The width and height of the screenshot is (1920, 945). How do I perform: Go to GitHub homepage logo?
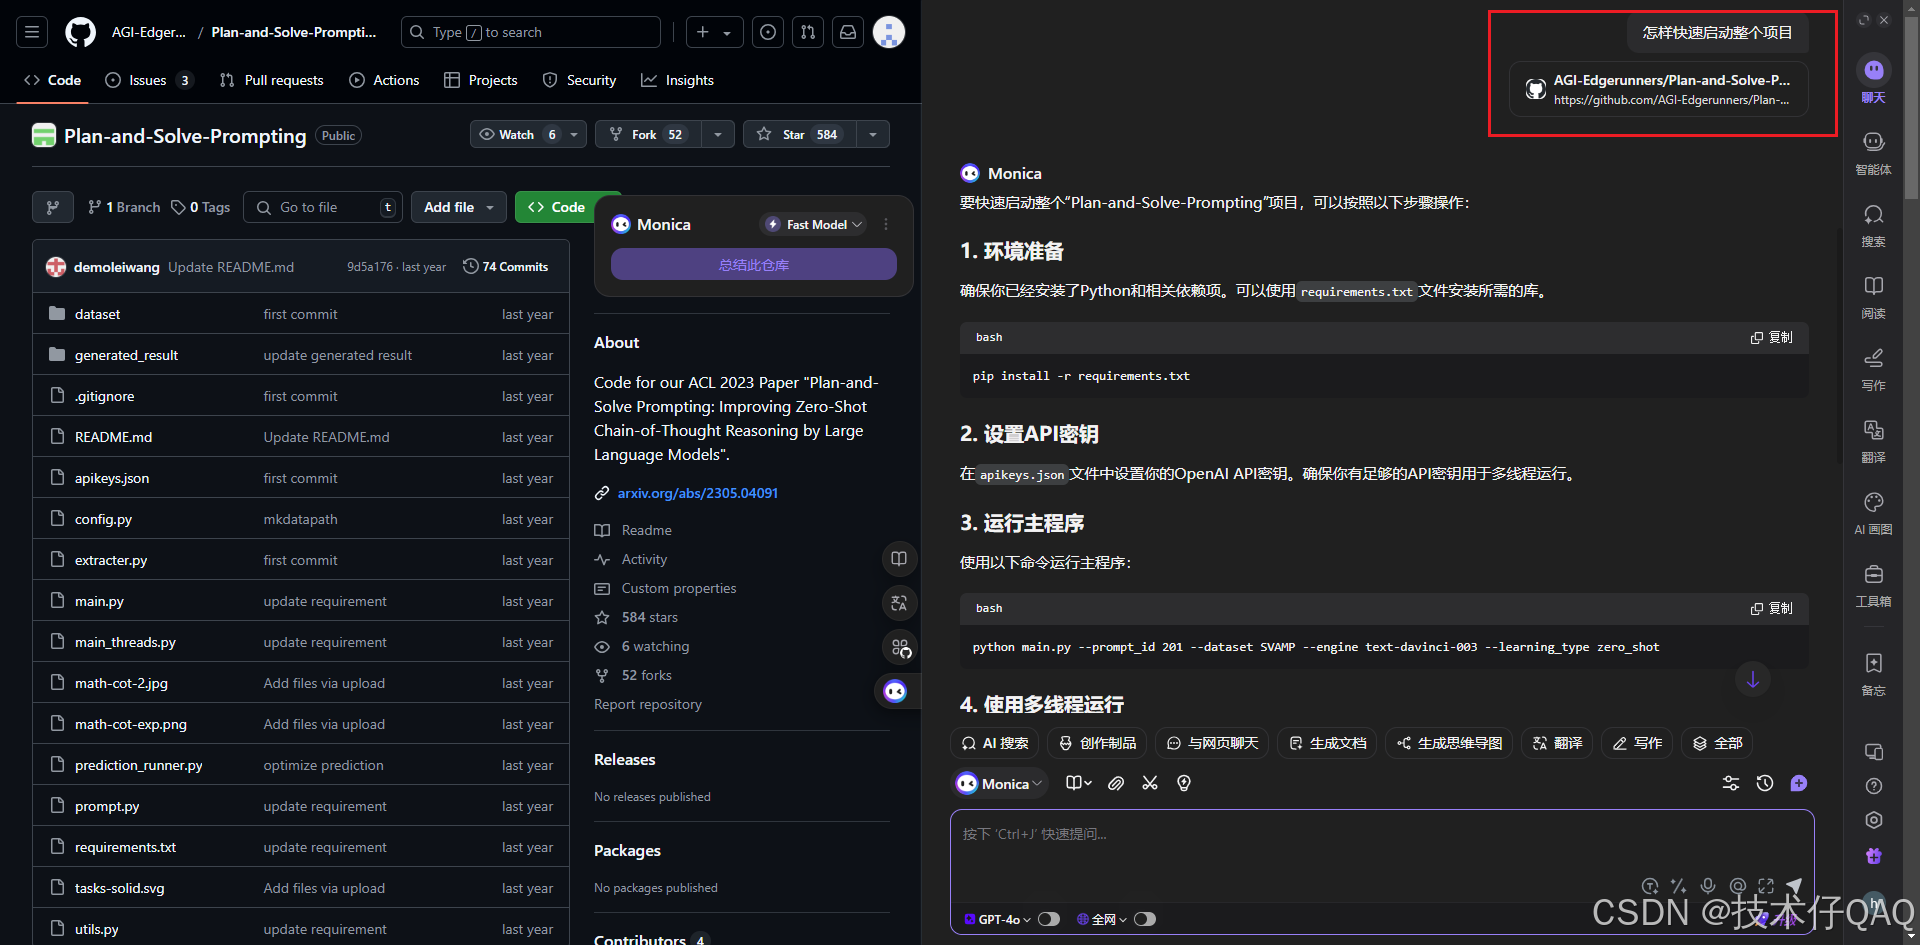(81, 32)
